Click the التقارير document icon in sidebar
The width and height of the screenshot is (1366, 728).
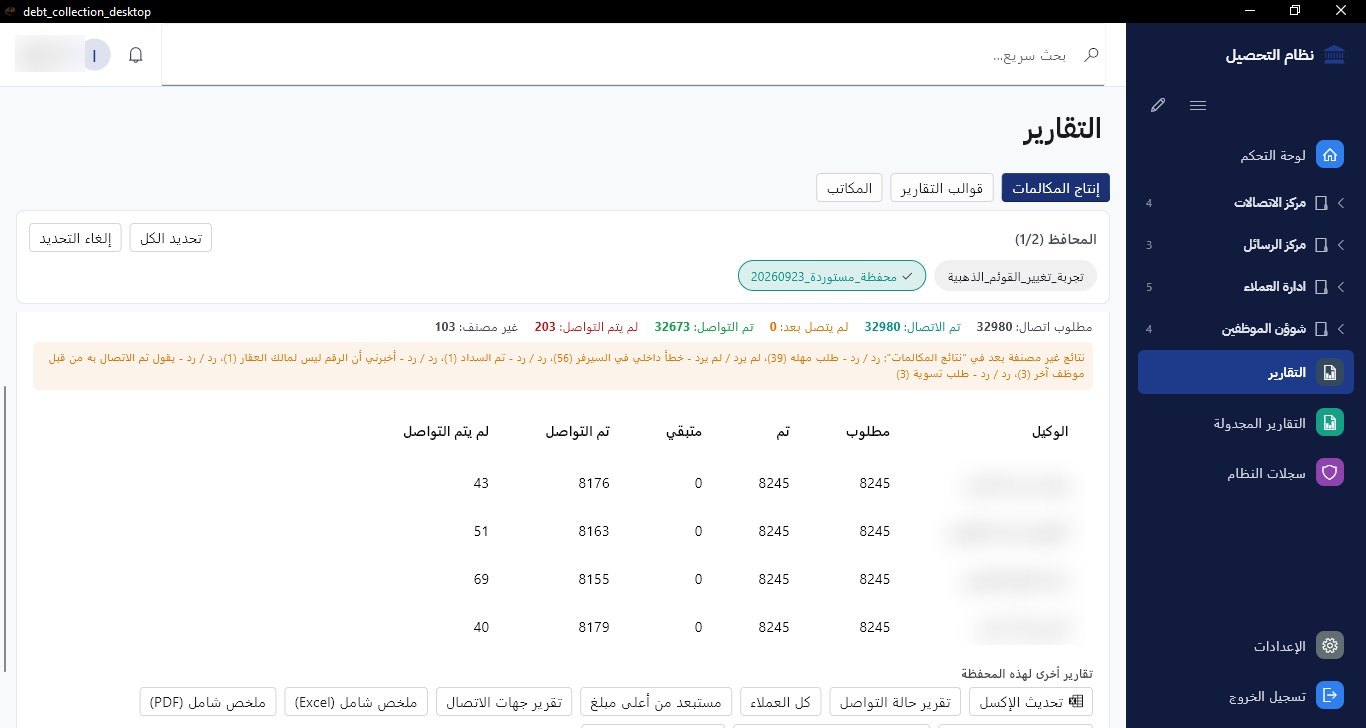1329,372
